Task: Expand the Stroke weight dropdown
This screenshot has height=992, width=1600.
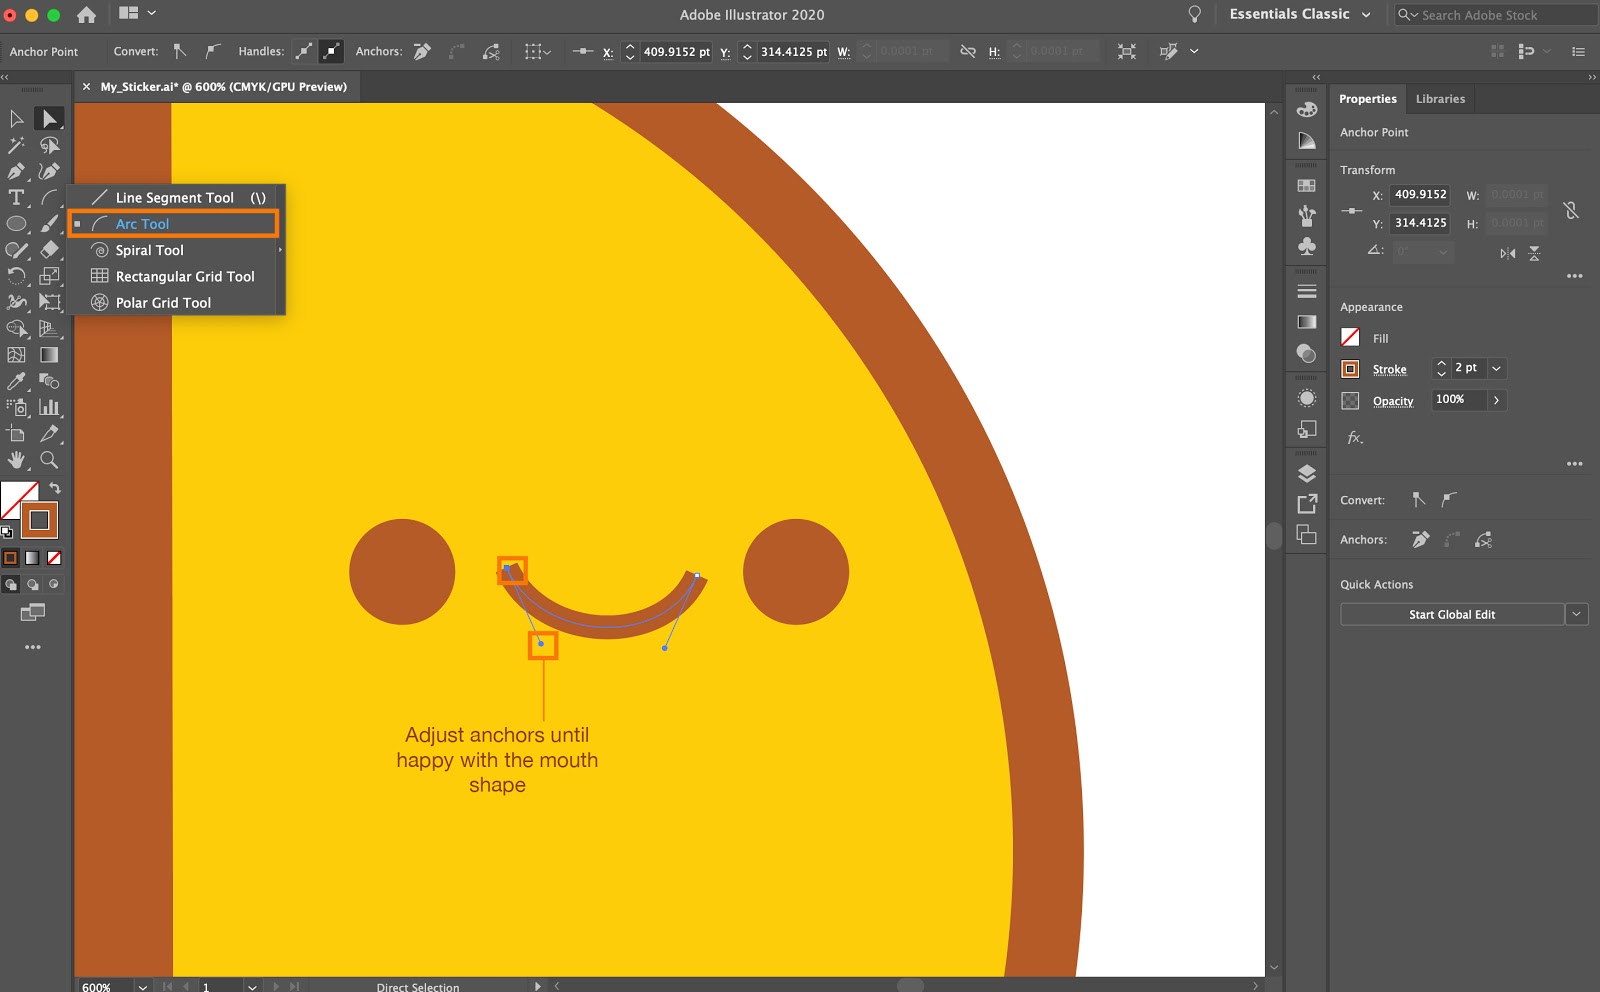Action: [x=1496, y=368]
